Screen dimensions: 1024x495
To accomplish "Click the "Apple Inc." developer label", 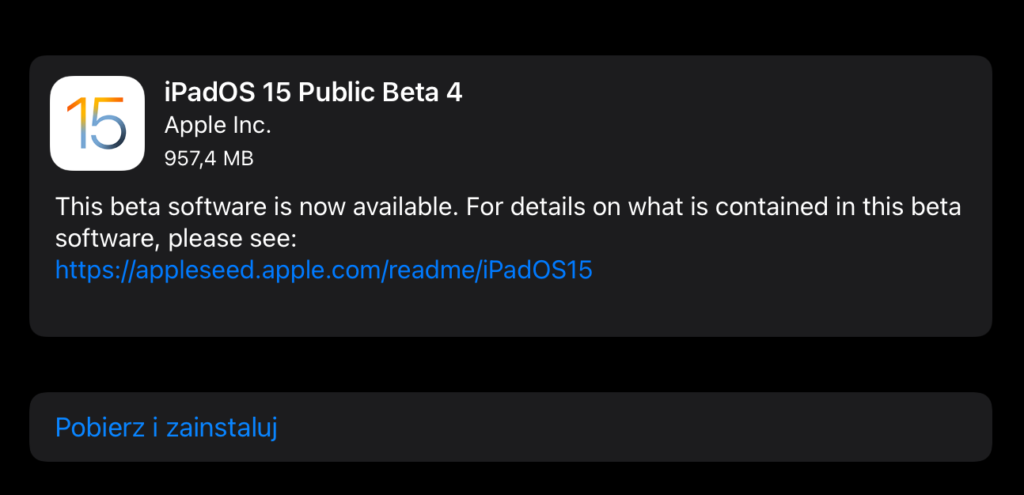I will [218, 126].
